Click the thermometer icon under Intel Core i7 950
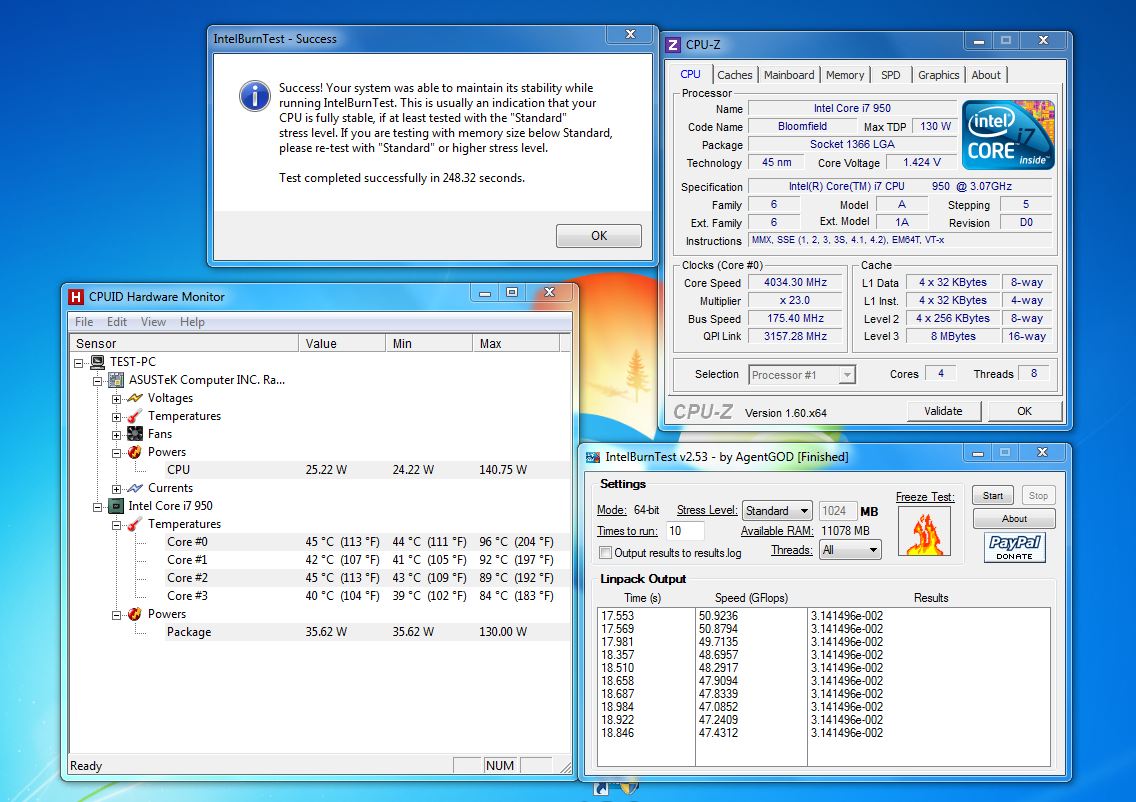Screen dimensions: 1136x802 (x=135, y=524)
